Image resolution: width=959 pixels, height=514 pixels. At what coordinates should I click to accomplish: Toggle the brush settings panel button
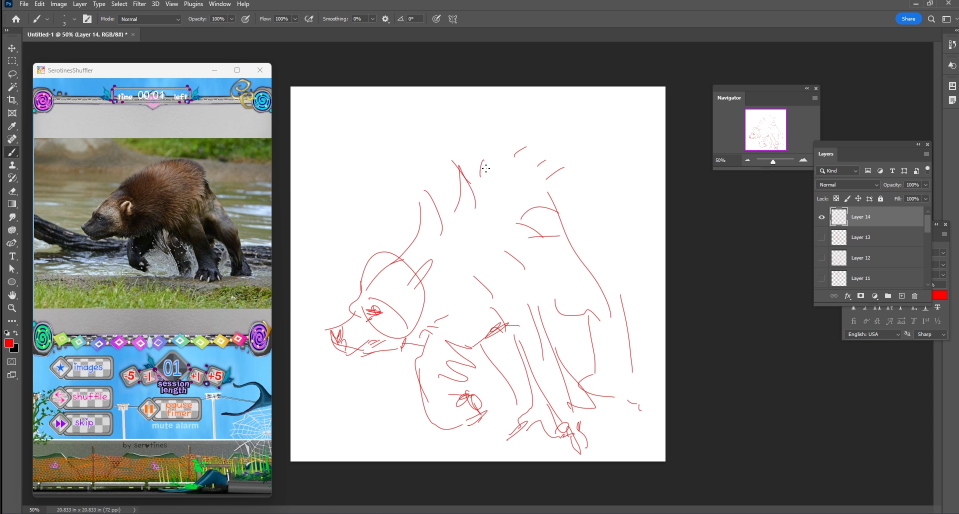[x=87, y=19]
